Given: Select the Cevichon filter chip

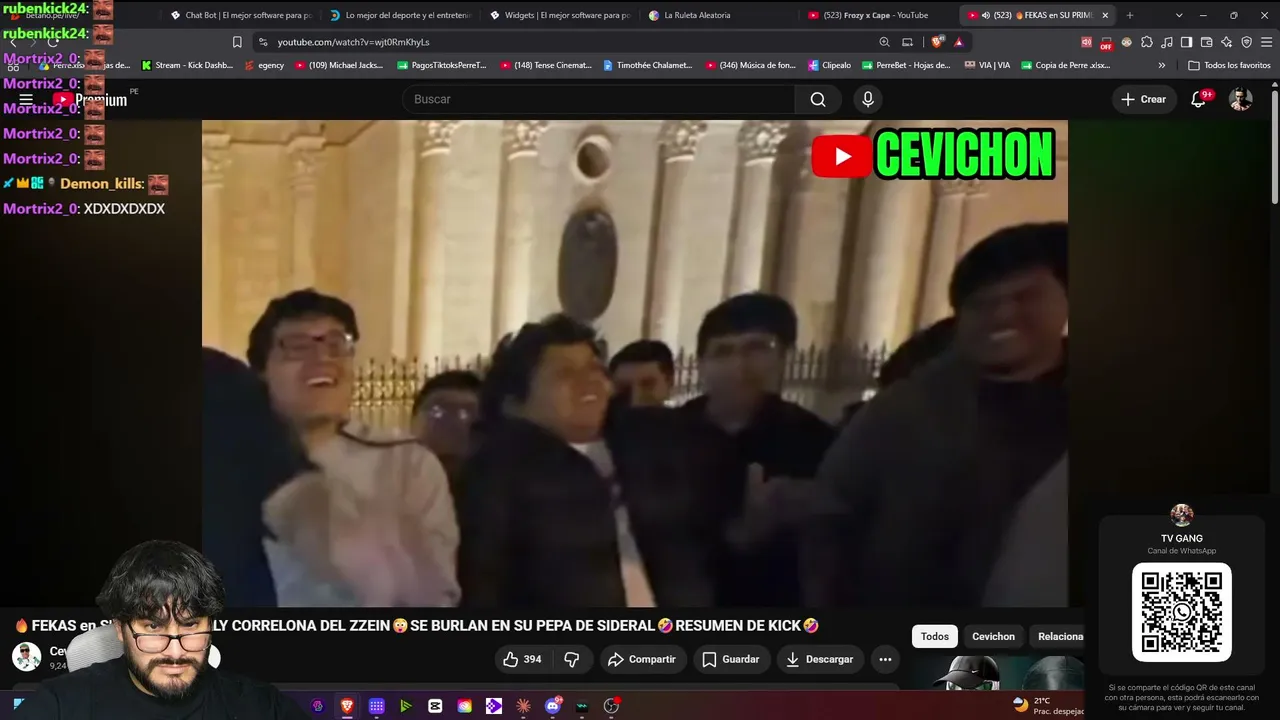Looking at the screenshot, I should coord(993,636).
